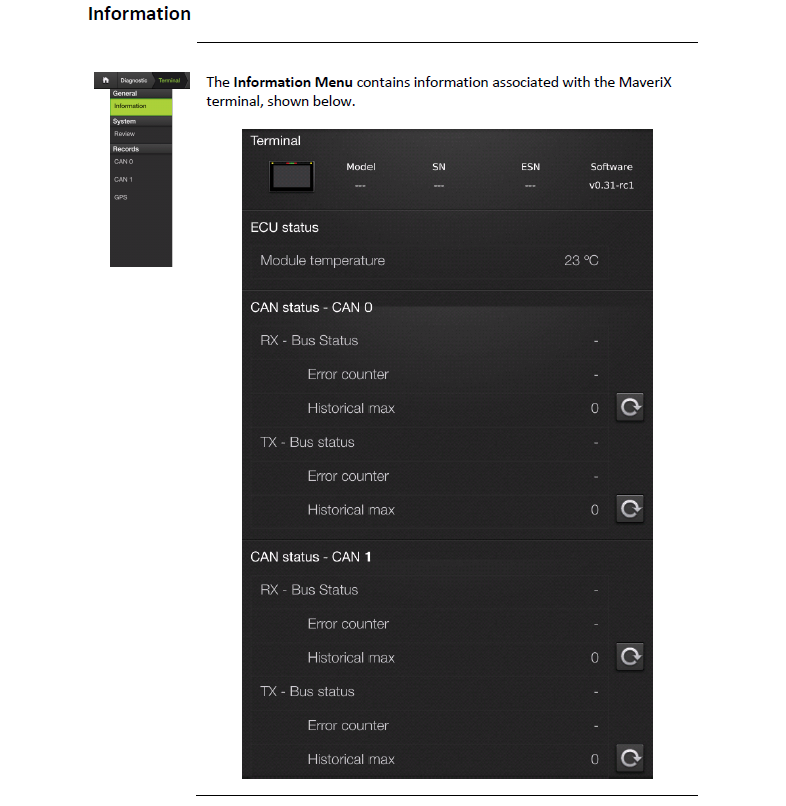
Task: Select the Terminal breadcrumb tab
Action: click(170, 81)
